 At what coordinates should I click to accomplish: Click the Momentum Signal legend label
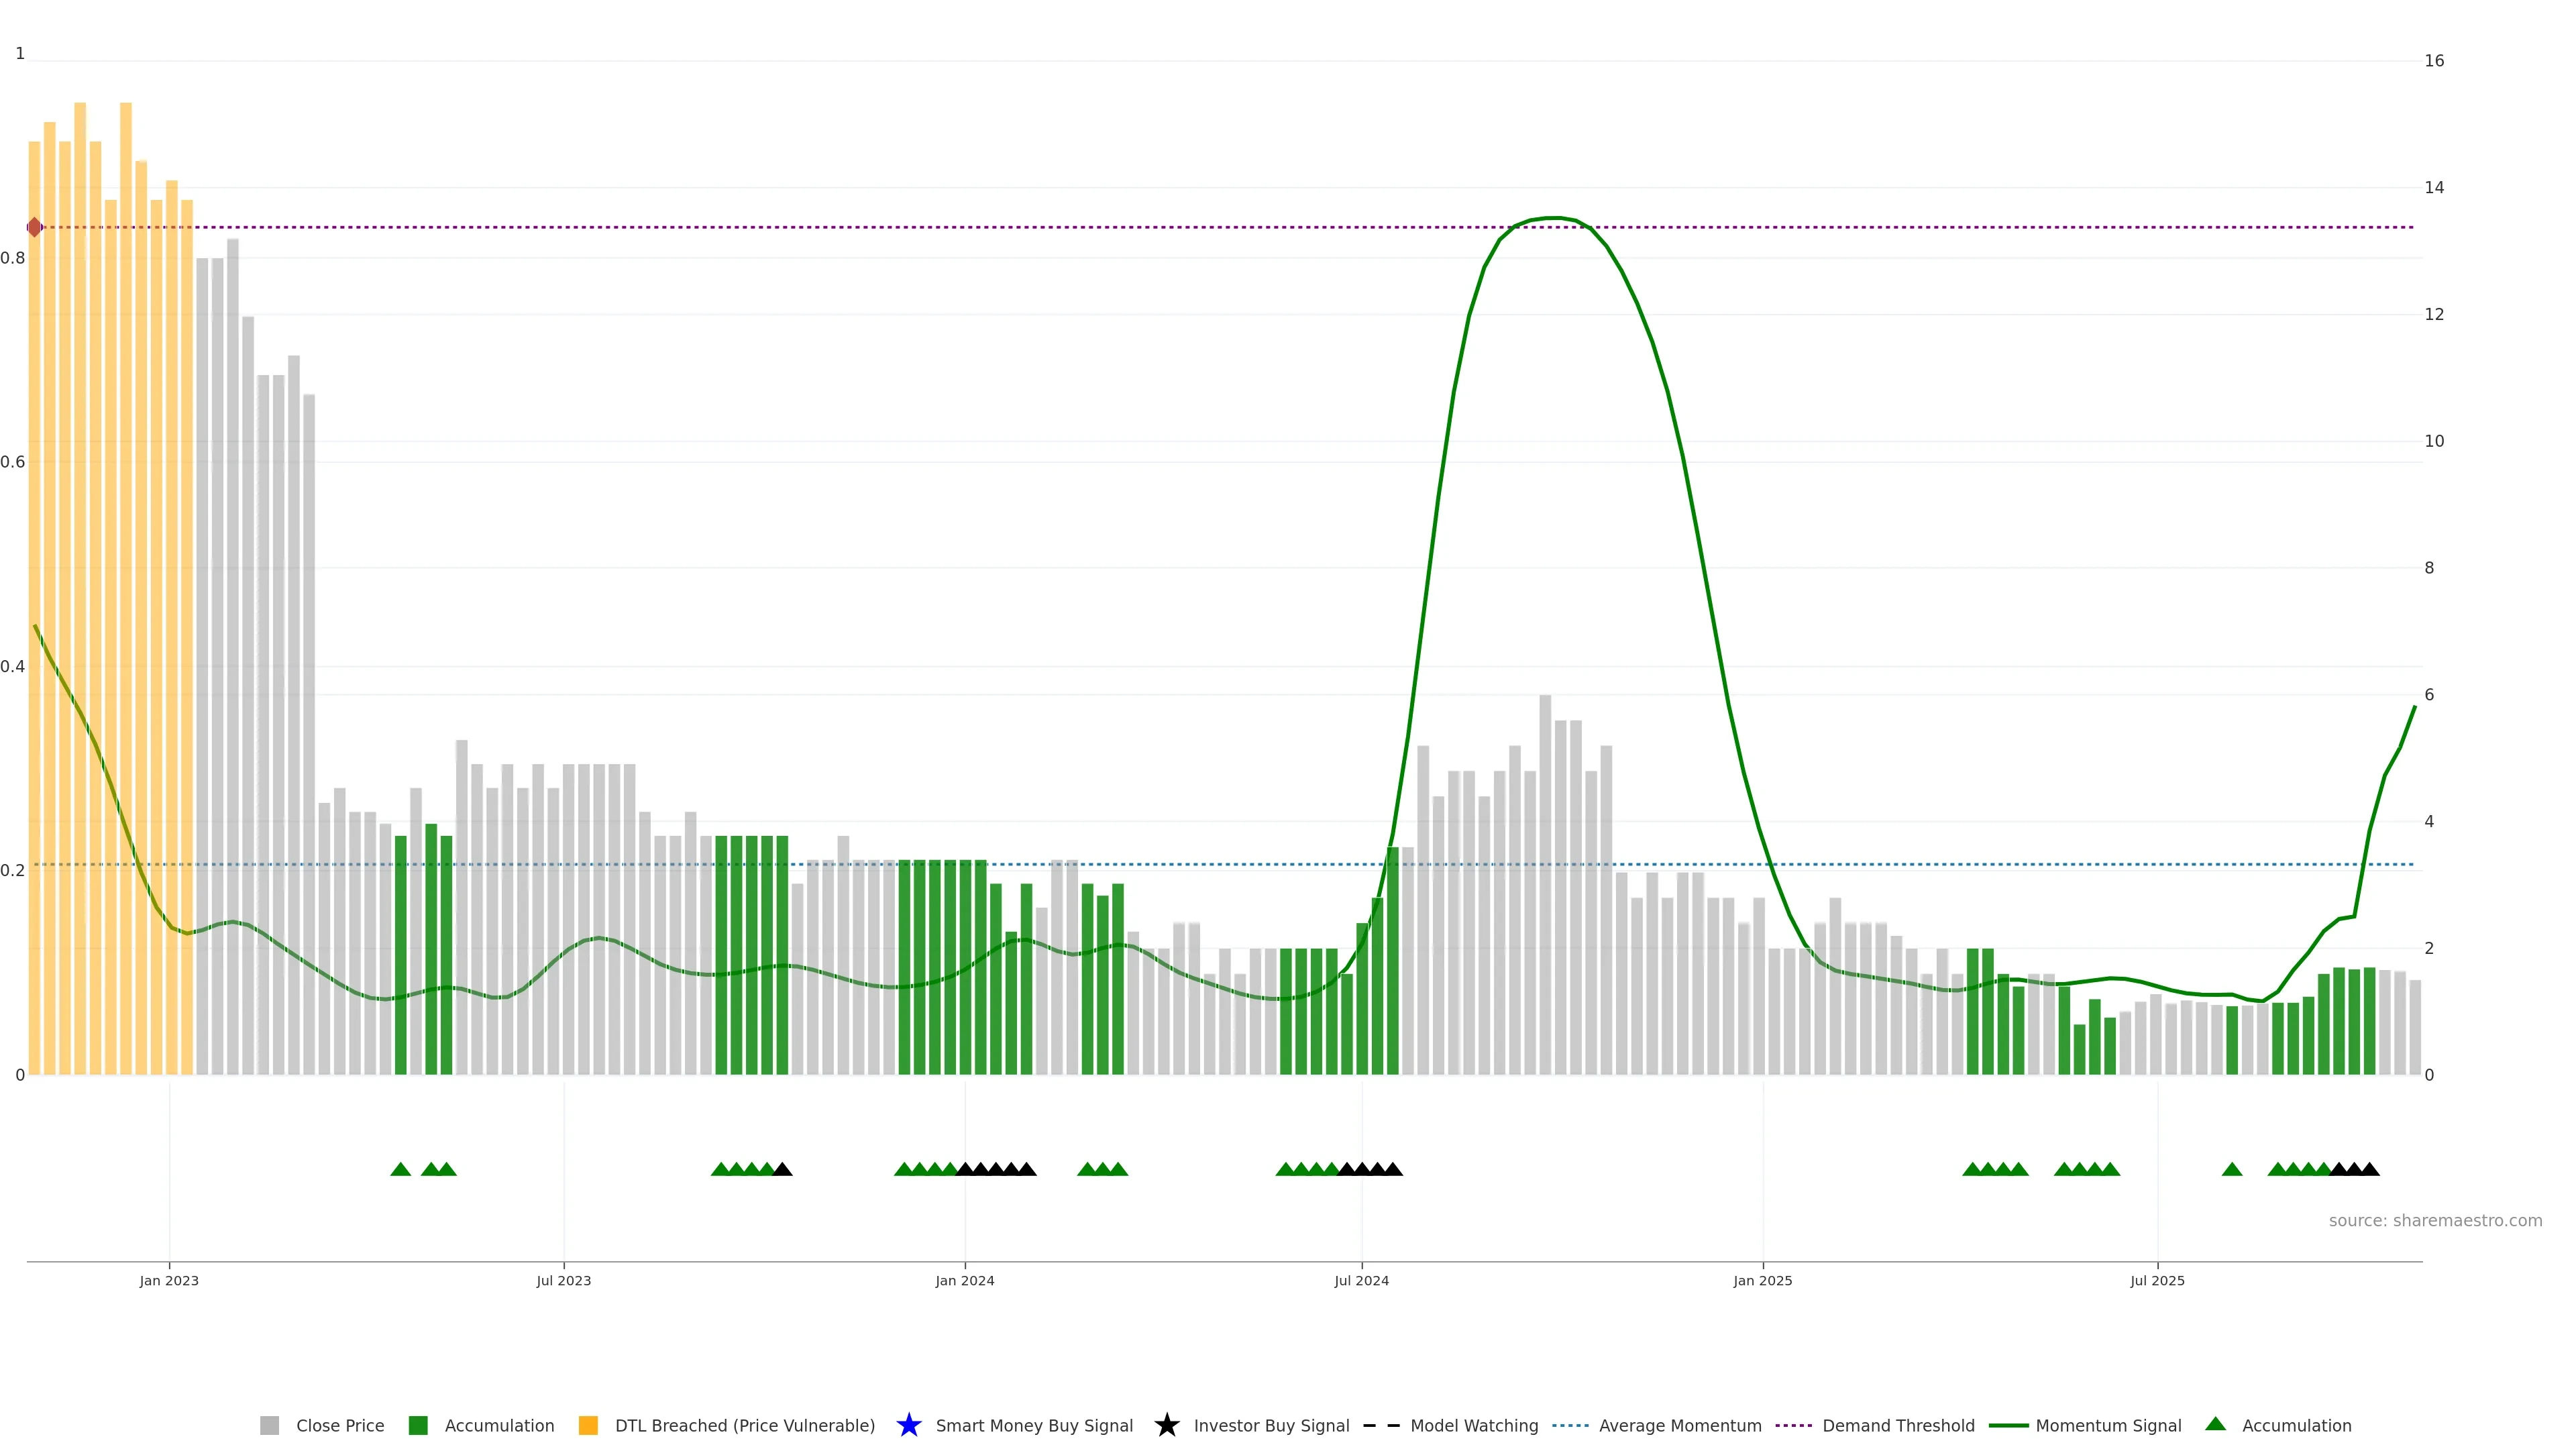click(x=2108, y=1425)
